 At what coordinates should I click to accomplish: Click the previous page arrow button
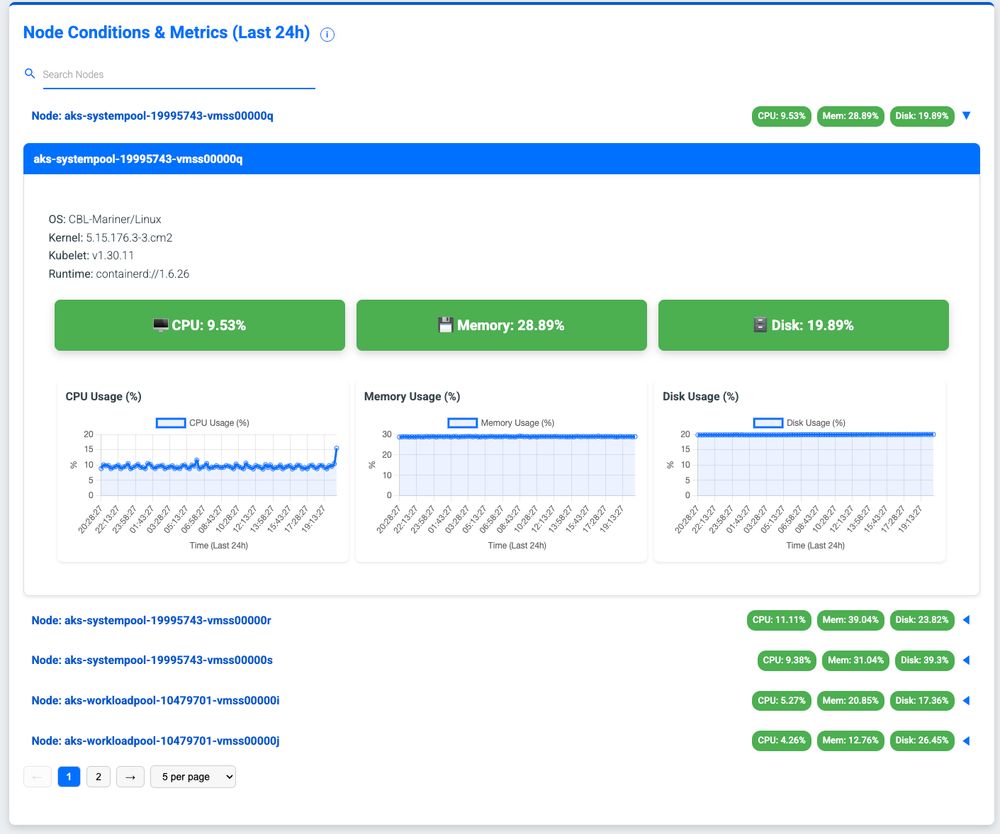click(37, 777)
